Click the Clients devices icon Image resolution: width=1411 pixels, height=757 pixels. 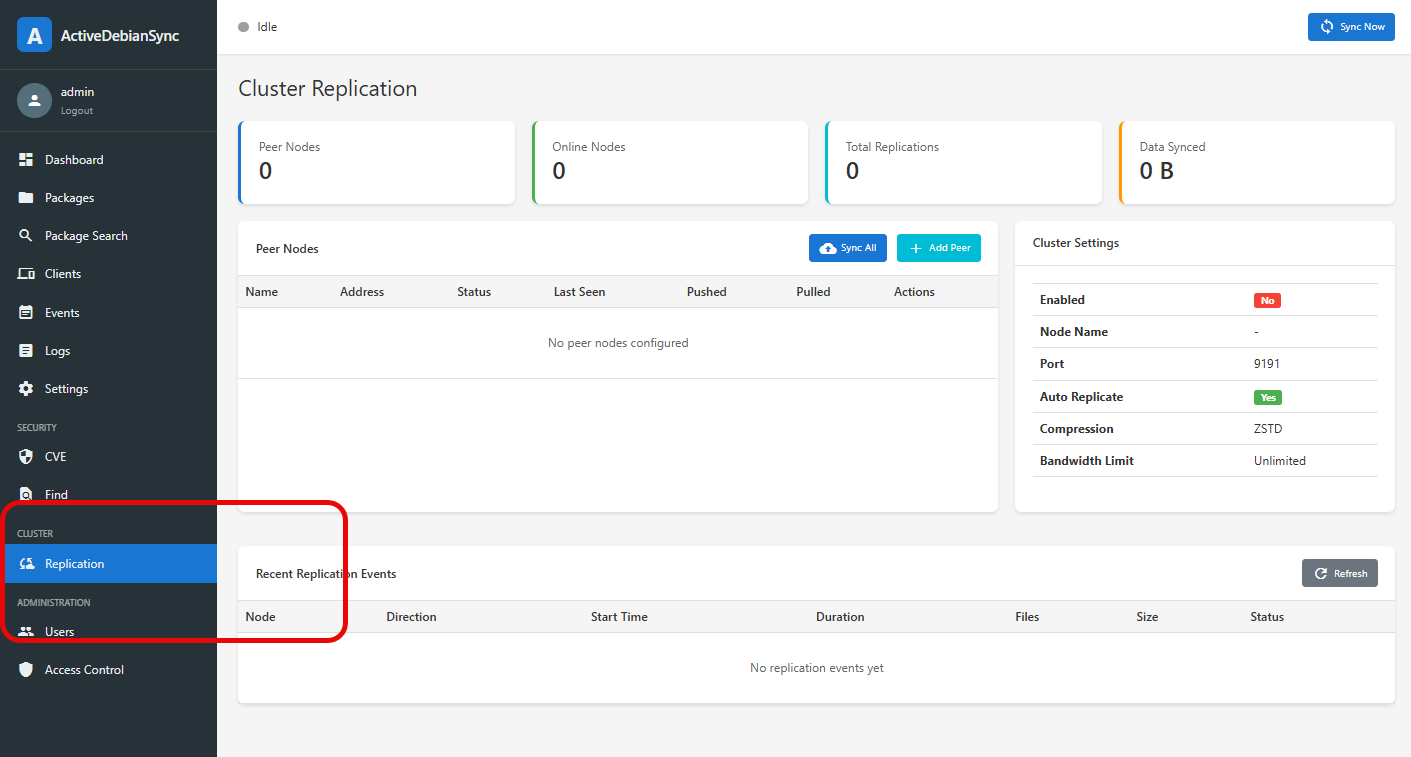click(x=26, y=274)
